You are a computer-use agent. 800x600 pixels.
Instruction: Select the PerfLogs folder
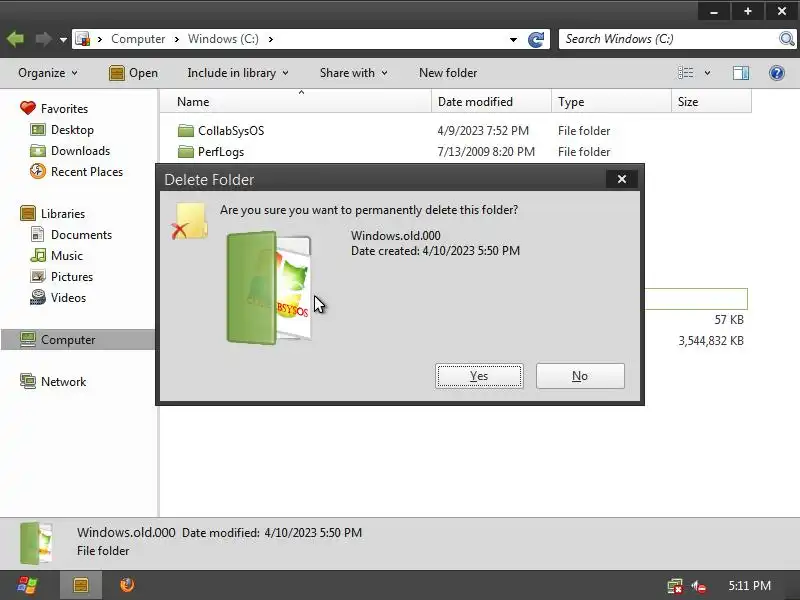pyautogui.click(x=221, y=152)
